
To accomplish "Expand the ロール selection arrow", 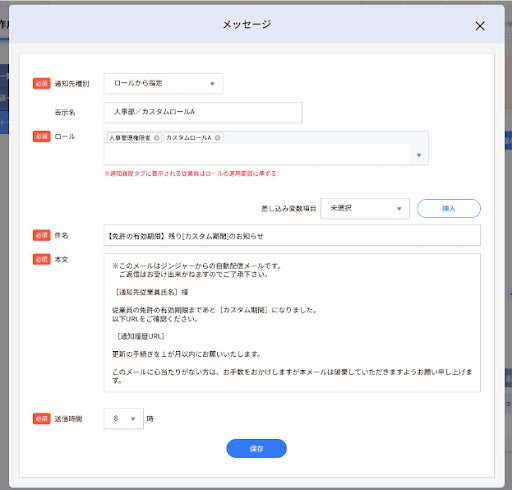I will click(x=419, y=155).
